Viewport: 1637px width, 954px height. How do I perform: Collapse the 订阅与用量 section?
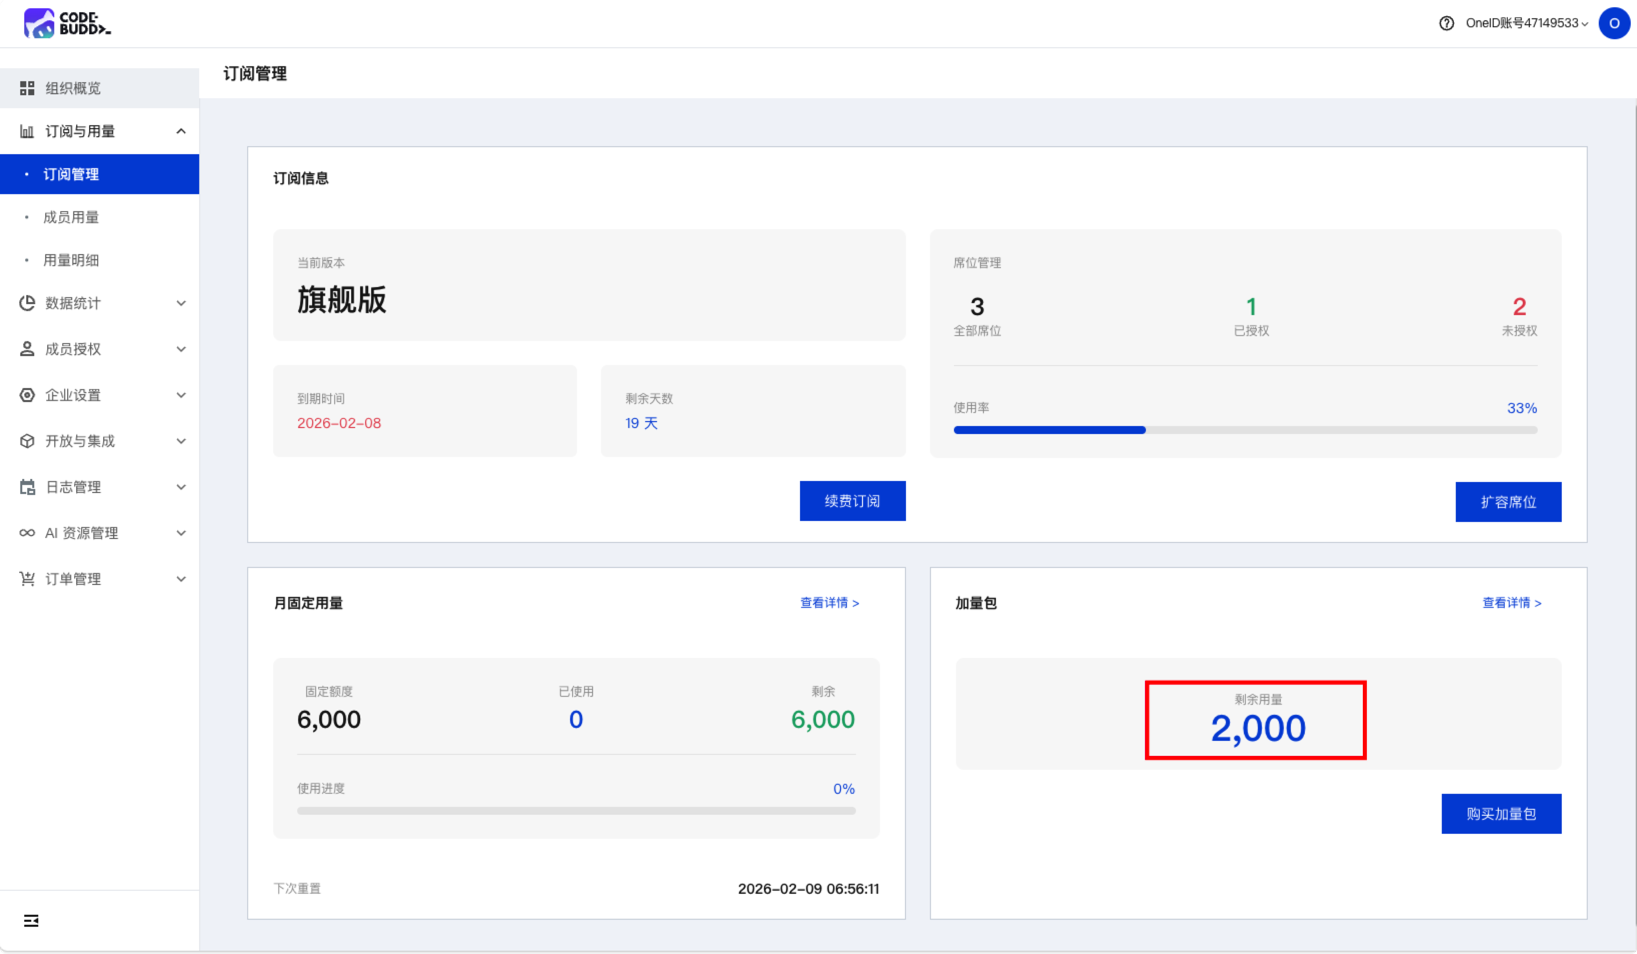pyautogui.click(x=181, y=131)
